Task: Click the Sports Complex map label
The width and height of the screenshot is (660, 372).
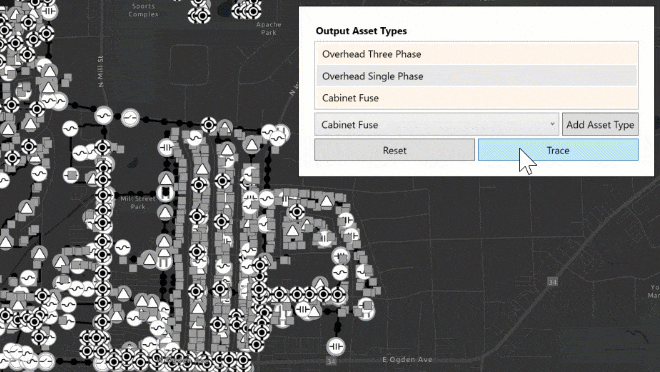Action: (x=144, y=10)
